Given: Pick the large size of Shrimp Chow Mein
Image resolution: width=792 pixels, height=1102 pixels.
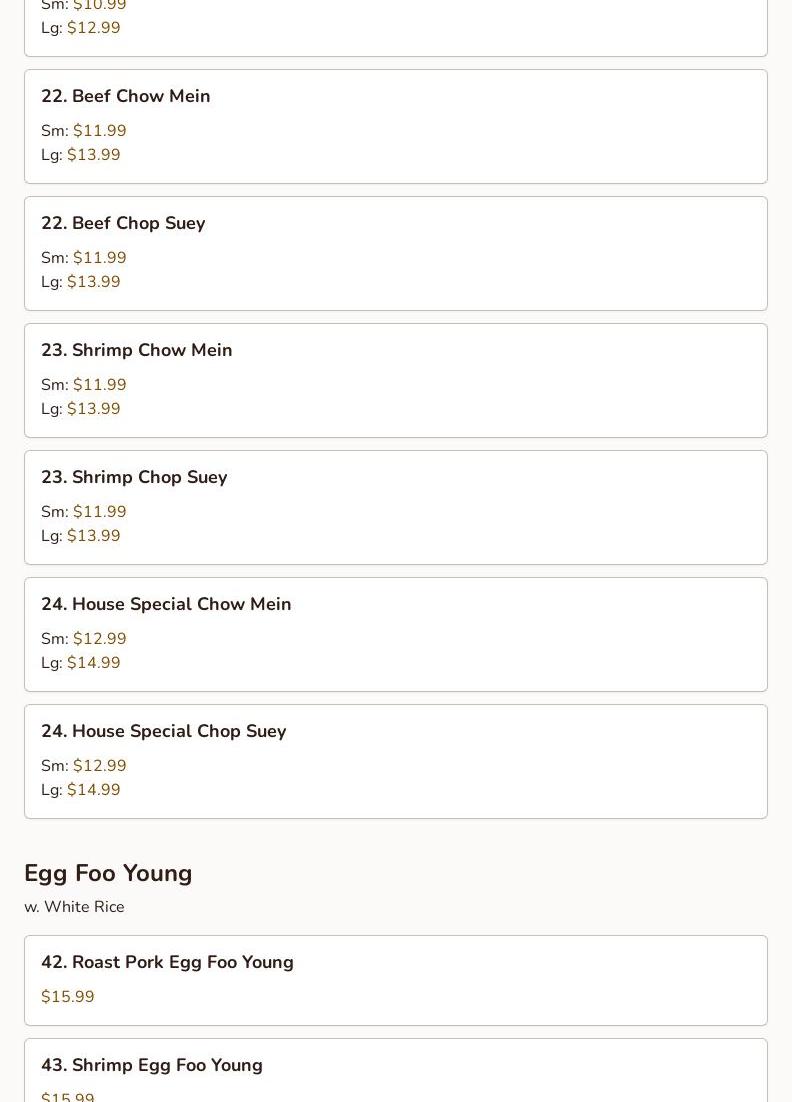Looking at the screenshot, I should point(93,409).
